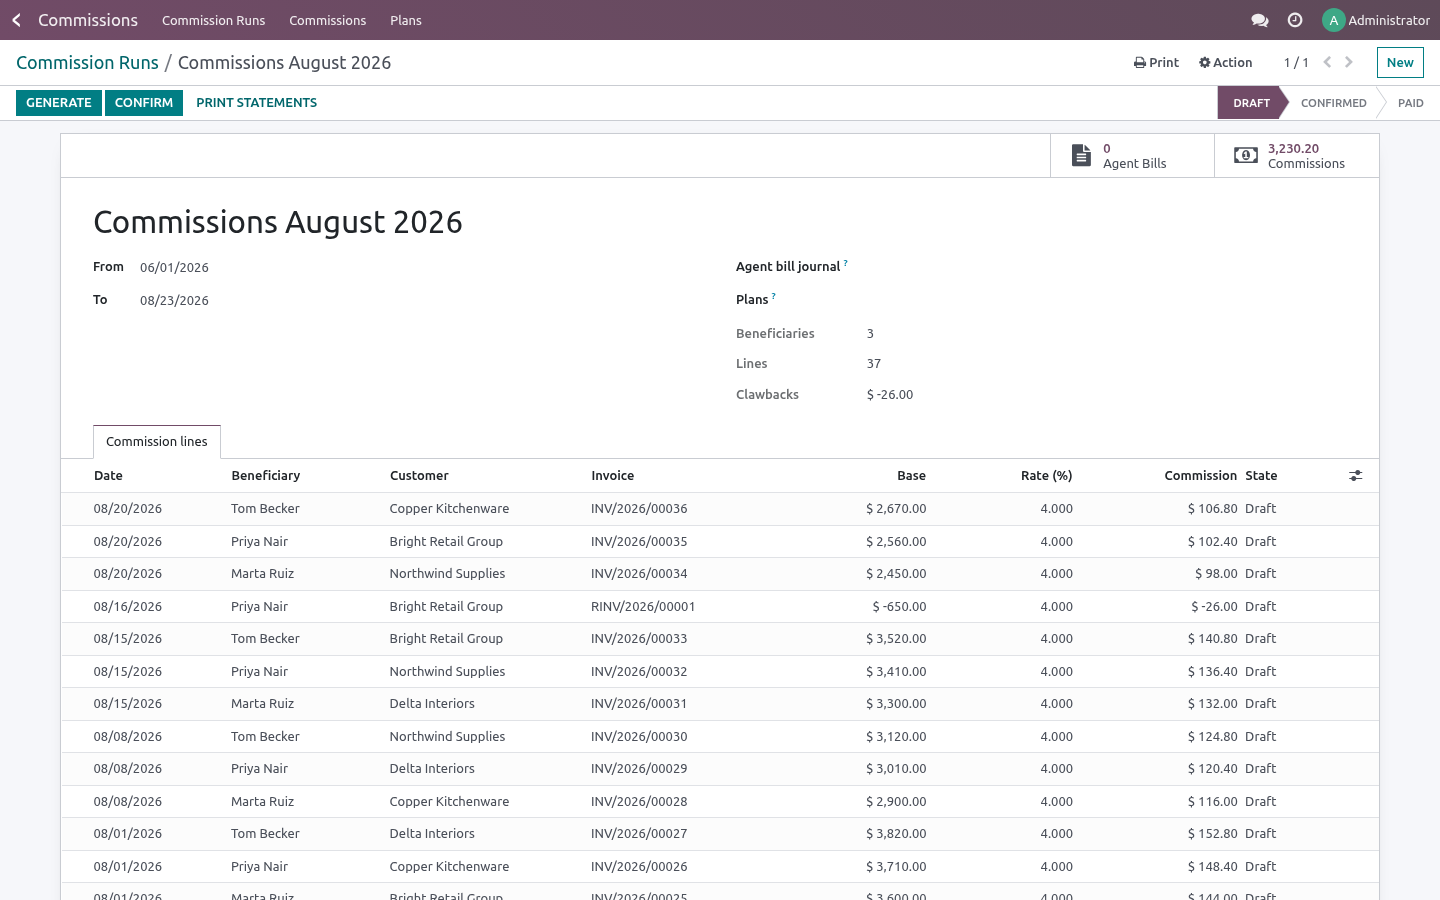The image size is (1440, 900).
Task: Open the conversations chat icon
Action: click(x=1260, y=20)
